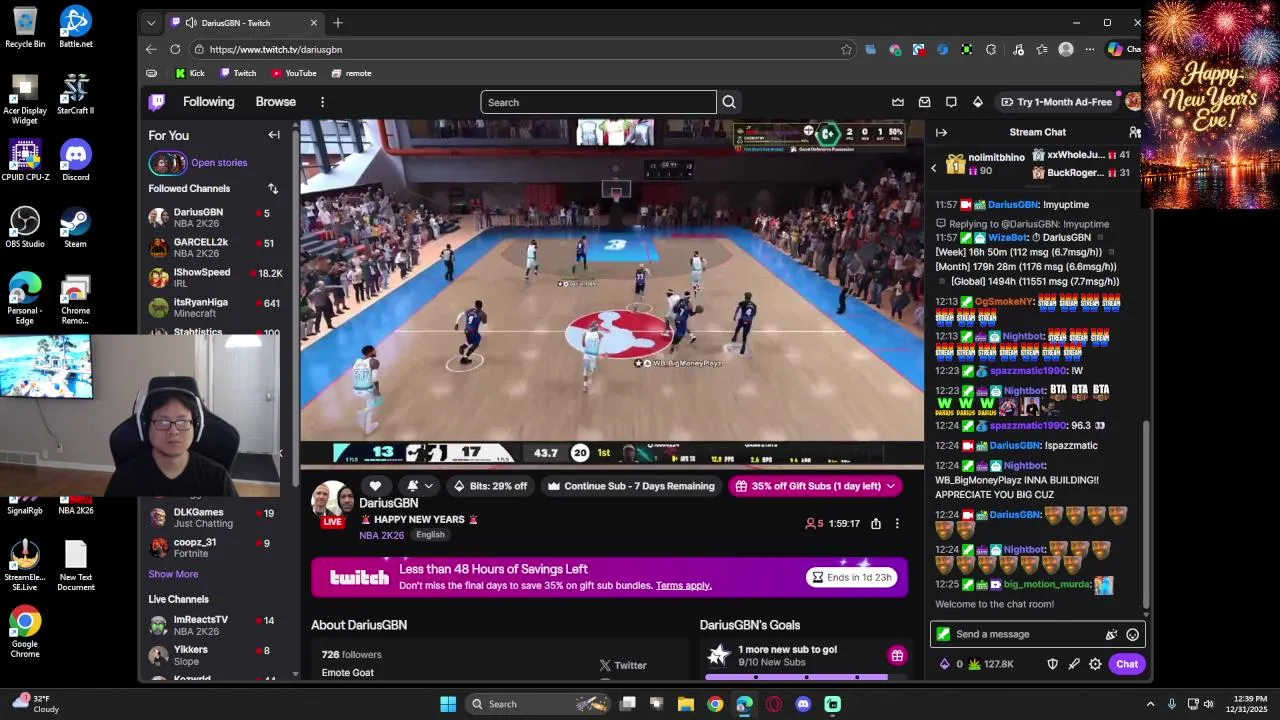Open the Terms apply link
The width and height of the screenshot is (1280, 720).
684,586
